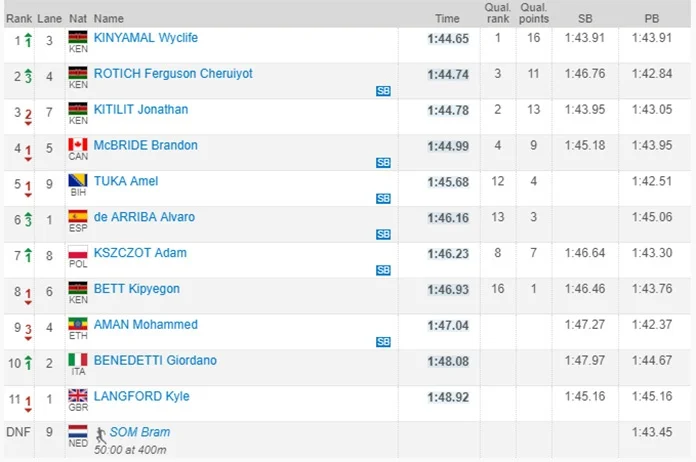The width and height of the screenshot is (696, 462).
Task: Click the Polish flag next to KSZCZOT Adam
Action: 77,254
